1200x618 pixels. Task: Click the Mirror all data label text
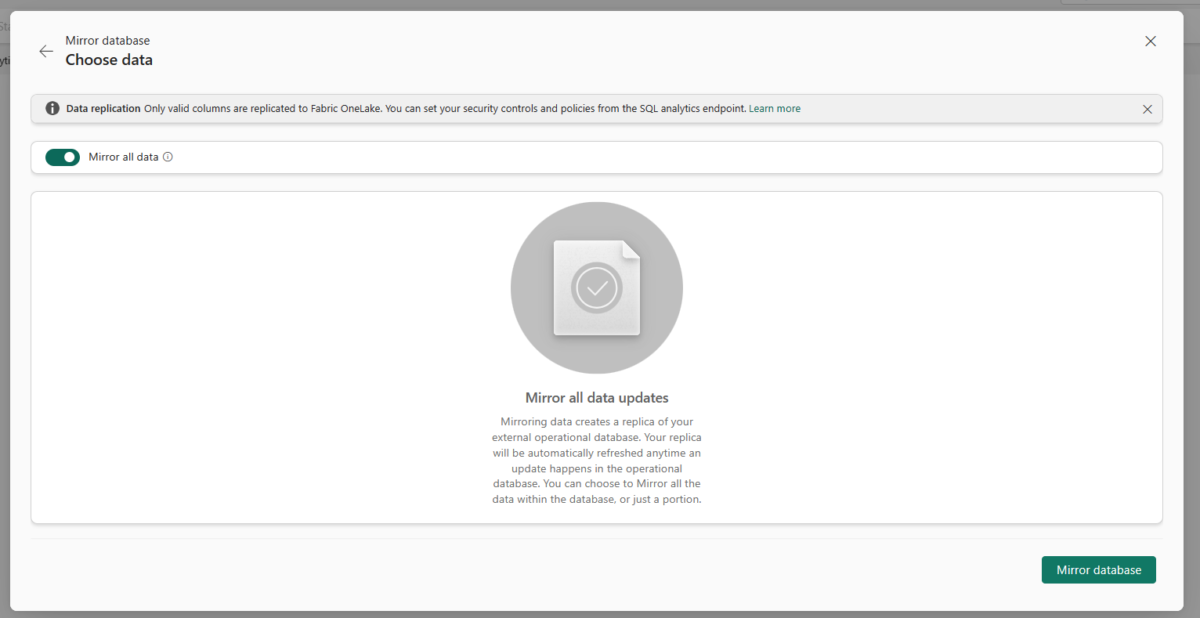pyautogui.click(x=123, y=157)
